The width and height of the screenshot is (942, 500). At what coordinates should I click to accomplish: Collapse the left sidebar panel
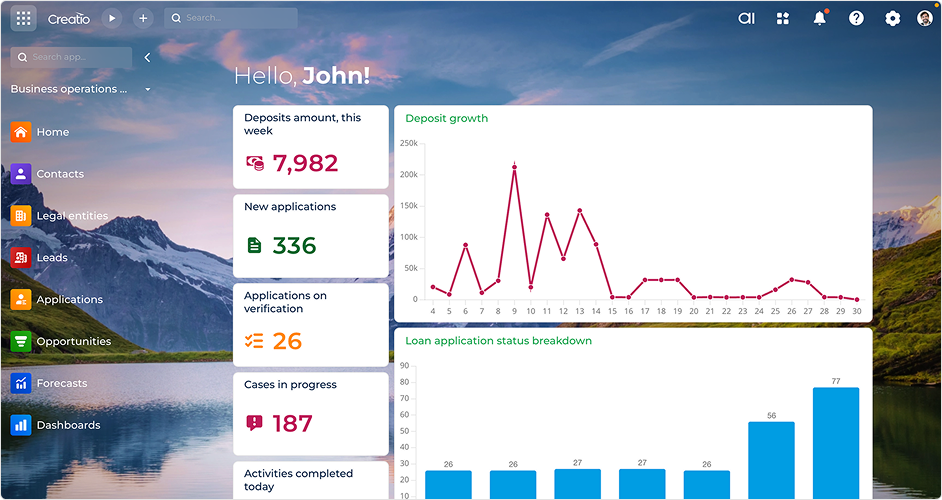pos(147,58)
